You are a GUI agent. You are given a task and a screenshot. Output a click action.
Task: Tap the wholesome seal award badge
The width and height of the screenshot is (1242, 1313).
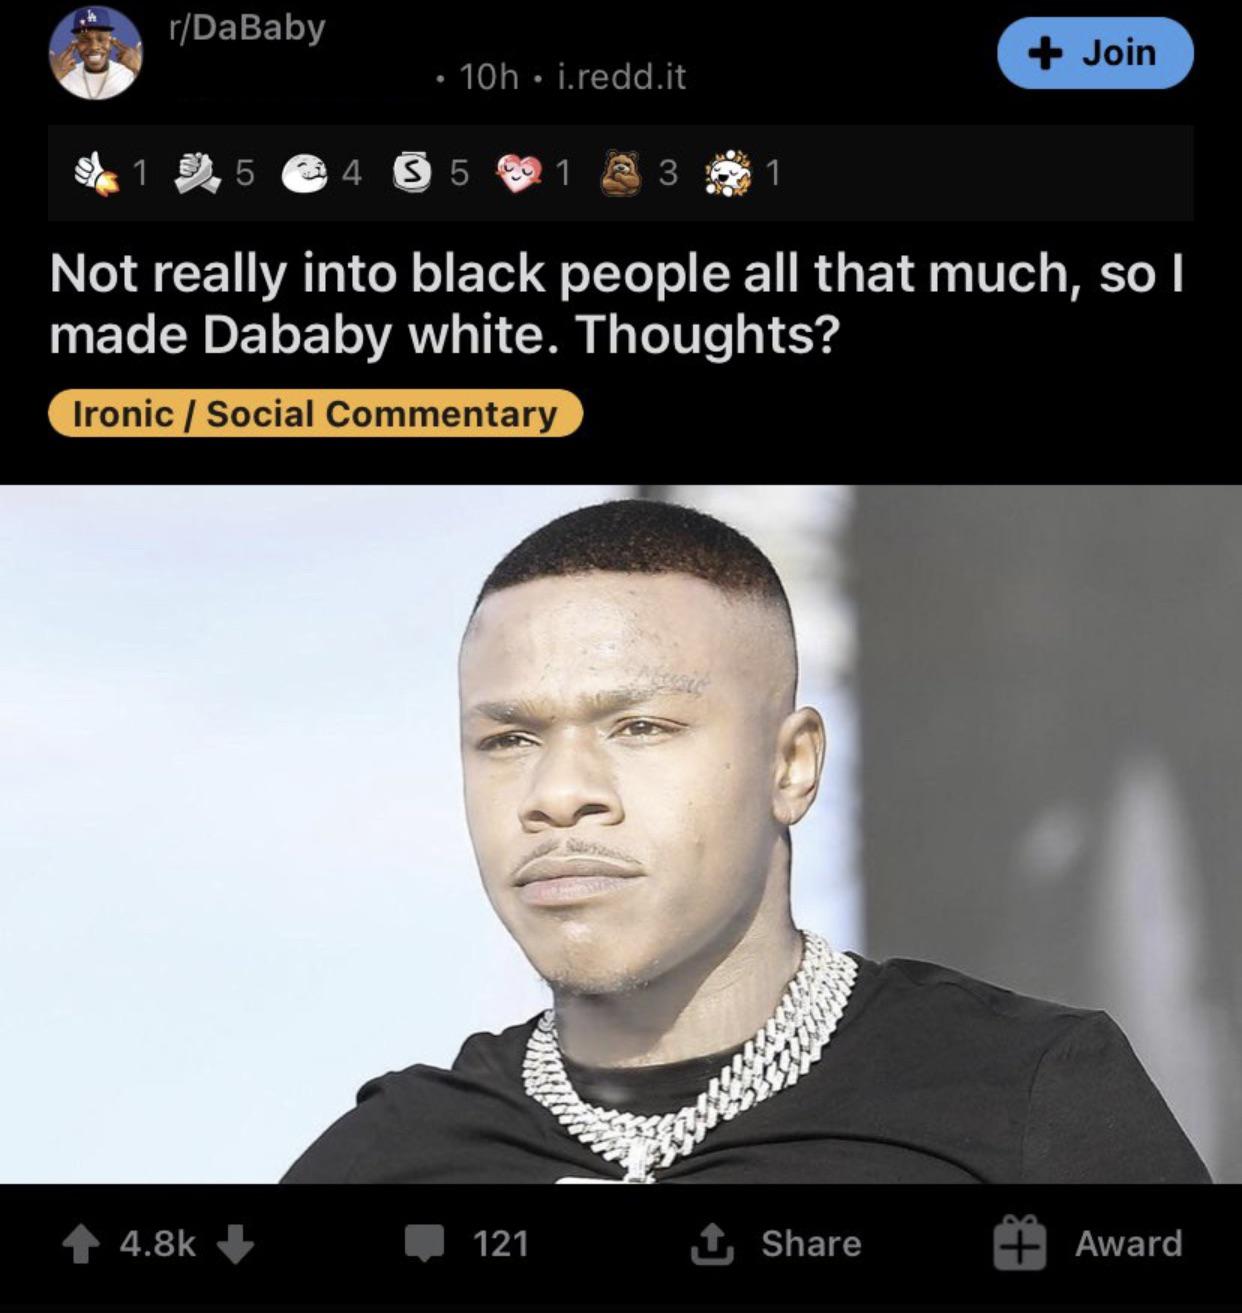pos(304,174)
